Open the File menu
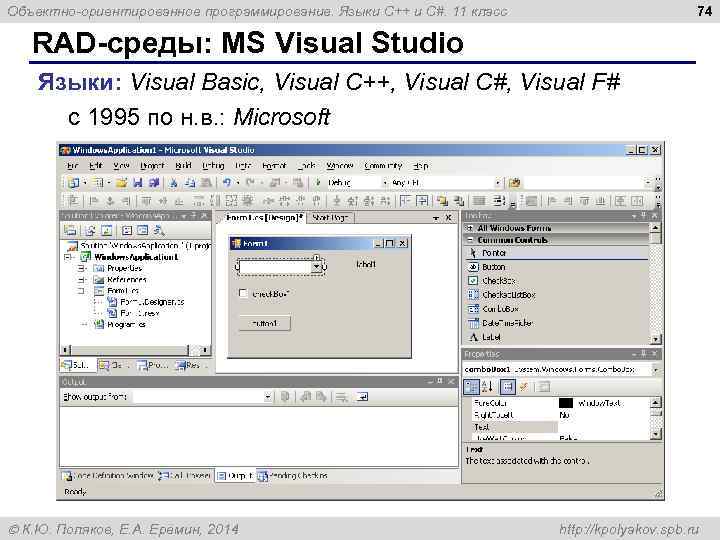The image size is (720, 540). tap(72, 166)
